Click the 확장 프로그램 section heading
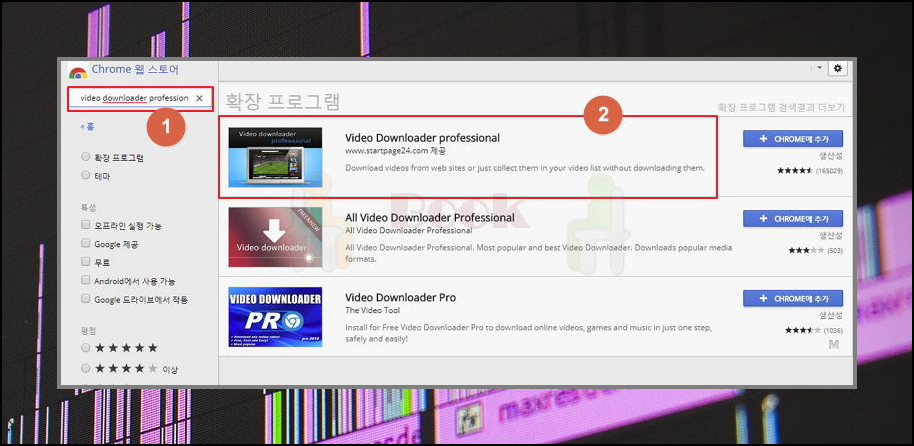 tap(283, 102)
